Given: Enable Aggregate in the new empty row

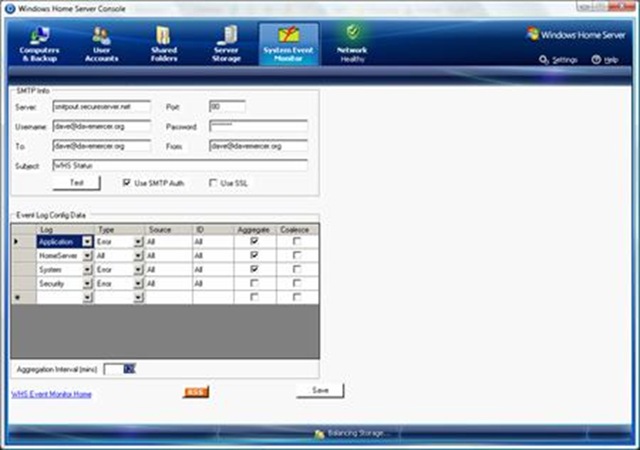Looking at the screenshot, I should point(254,297).
